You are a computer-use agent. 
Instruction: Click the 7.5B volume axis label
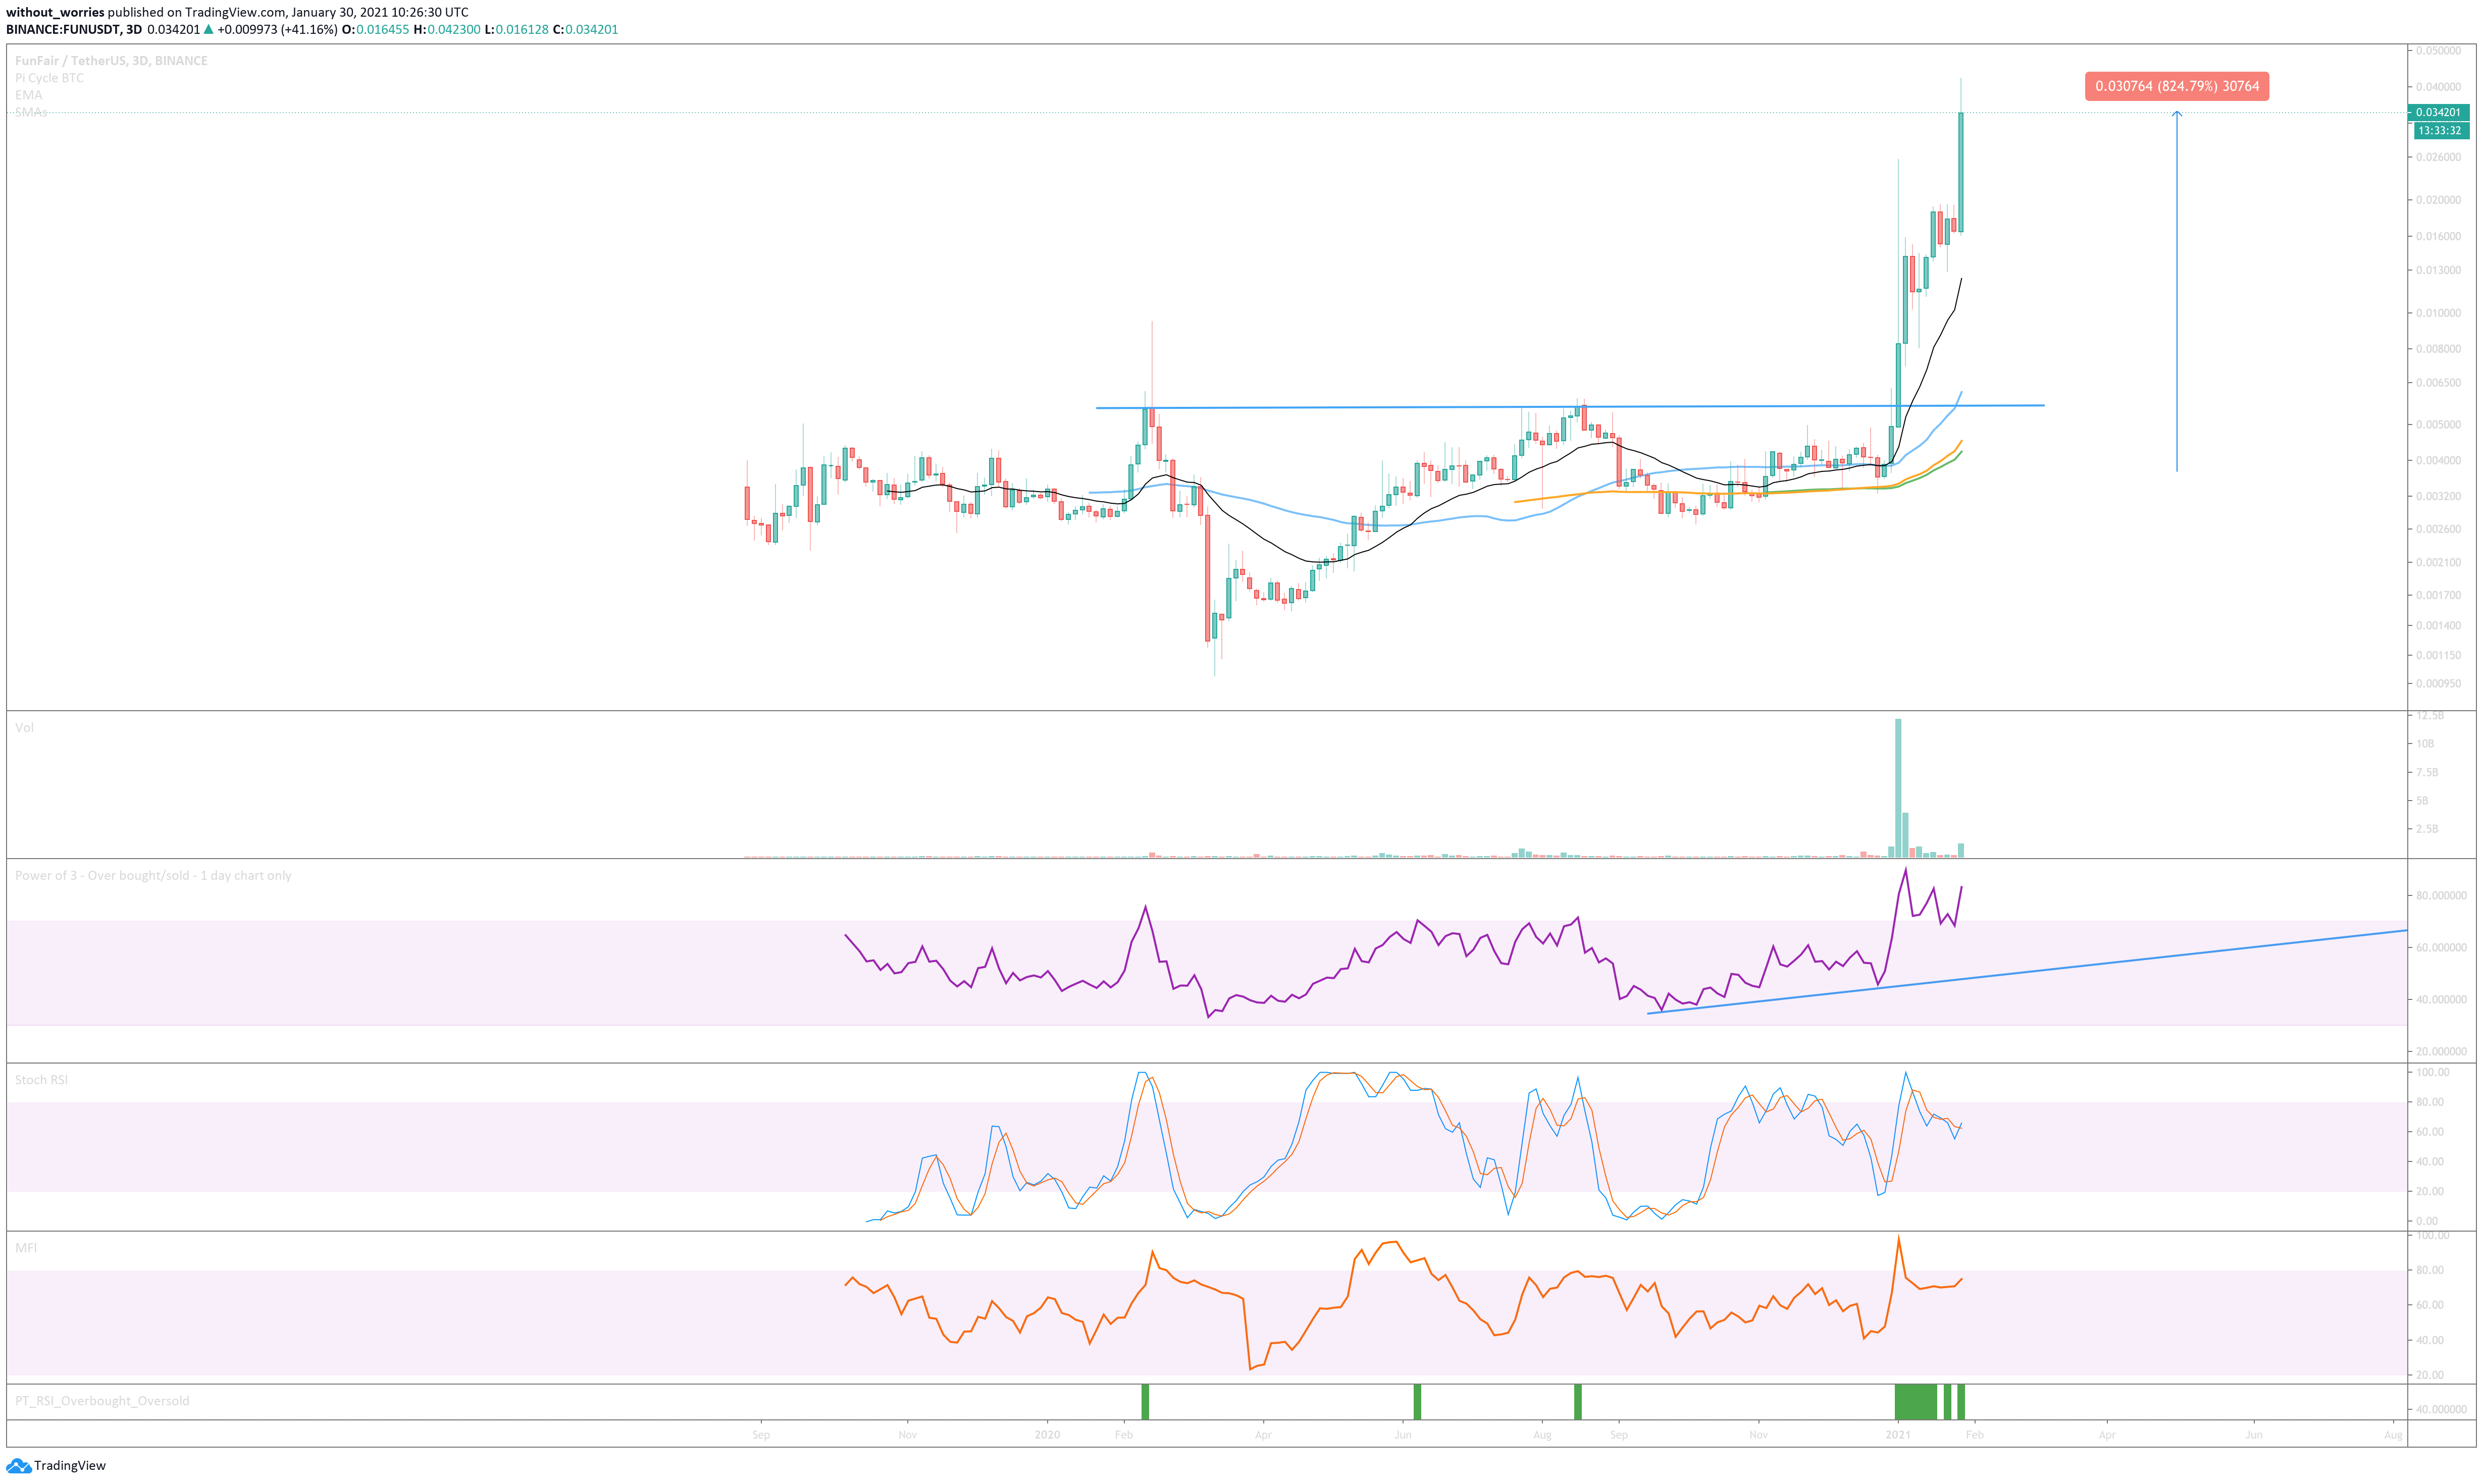pyautogui.click(x=2427, y=772)
